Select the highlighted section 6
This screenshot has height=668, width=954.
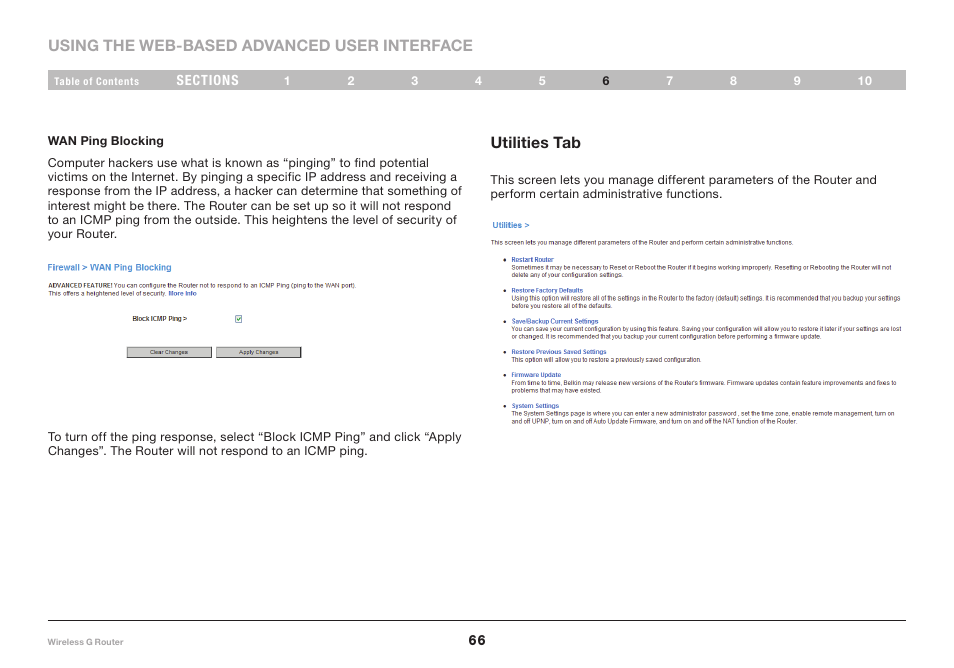click(605, 81)
